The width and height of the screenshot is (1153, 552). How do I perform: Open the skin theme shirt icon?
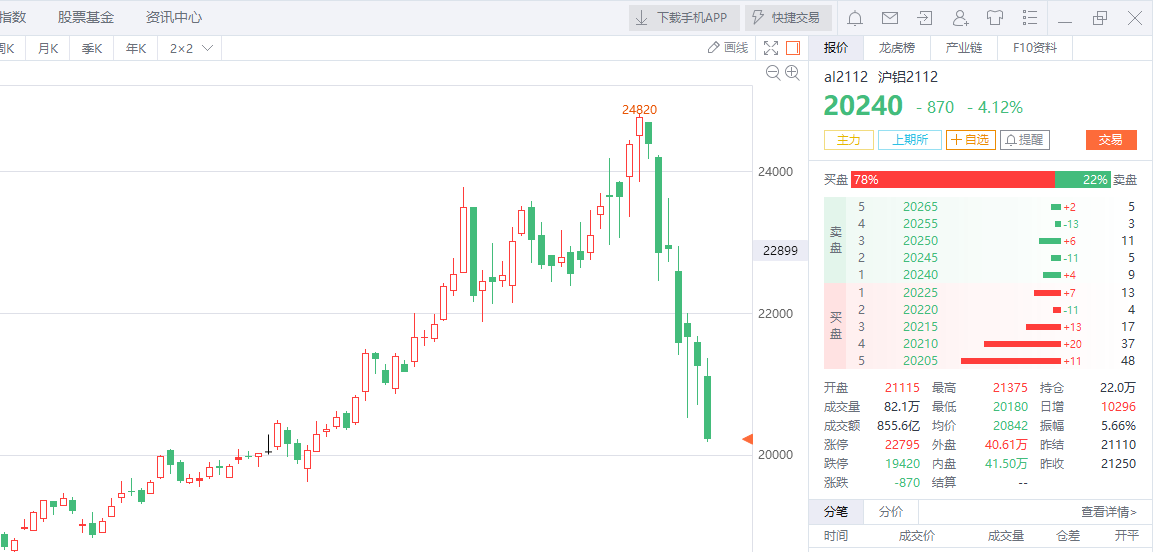pyautogui.click(x=995, y=18)
